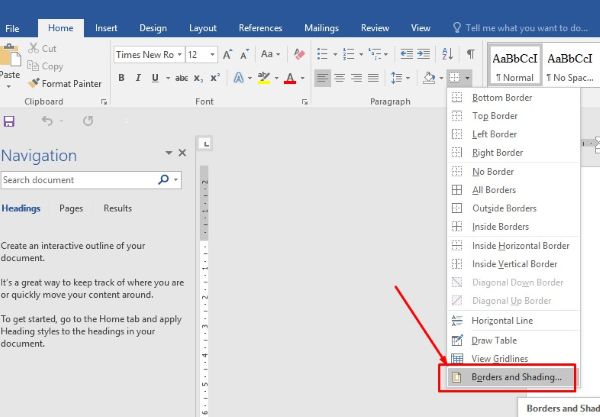Apply Underline formatting

point(155,78)
